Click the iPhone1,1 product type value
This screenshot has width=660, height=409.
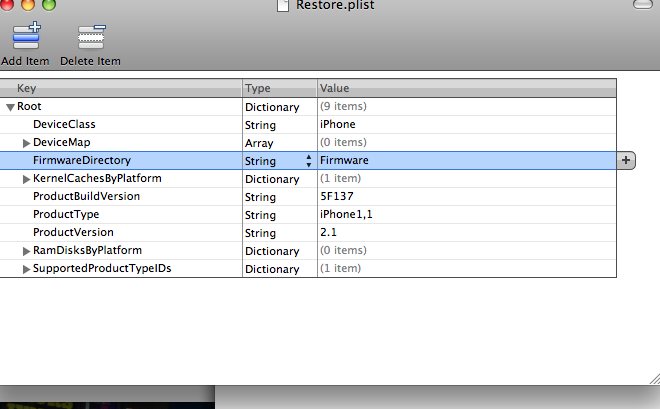tap(346, 214)
